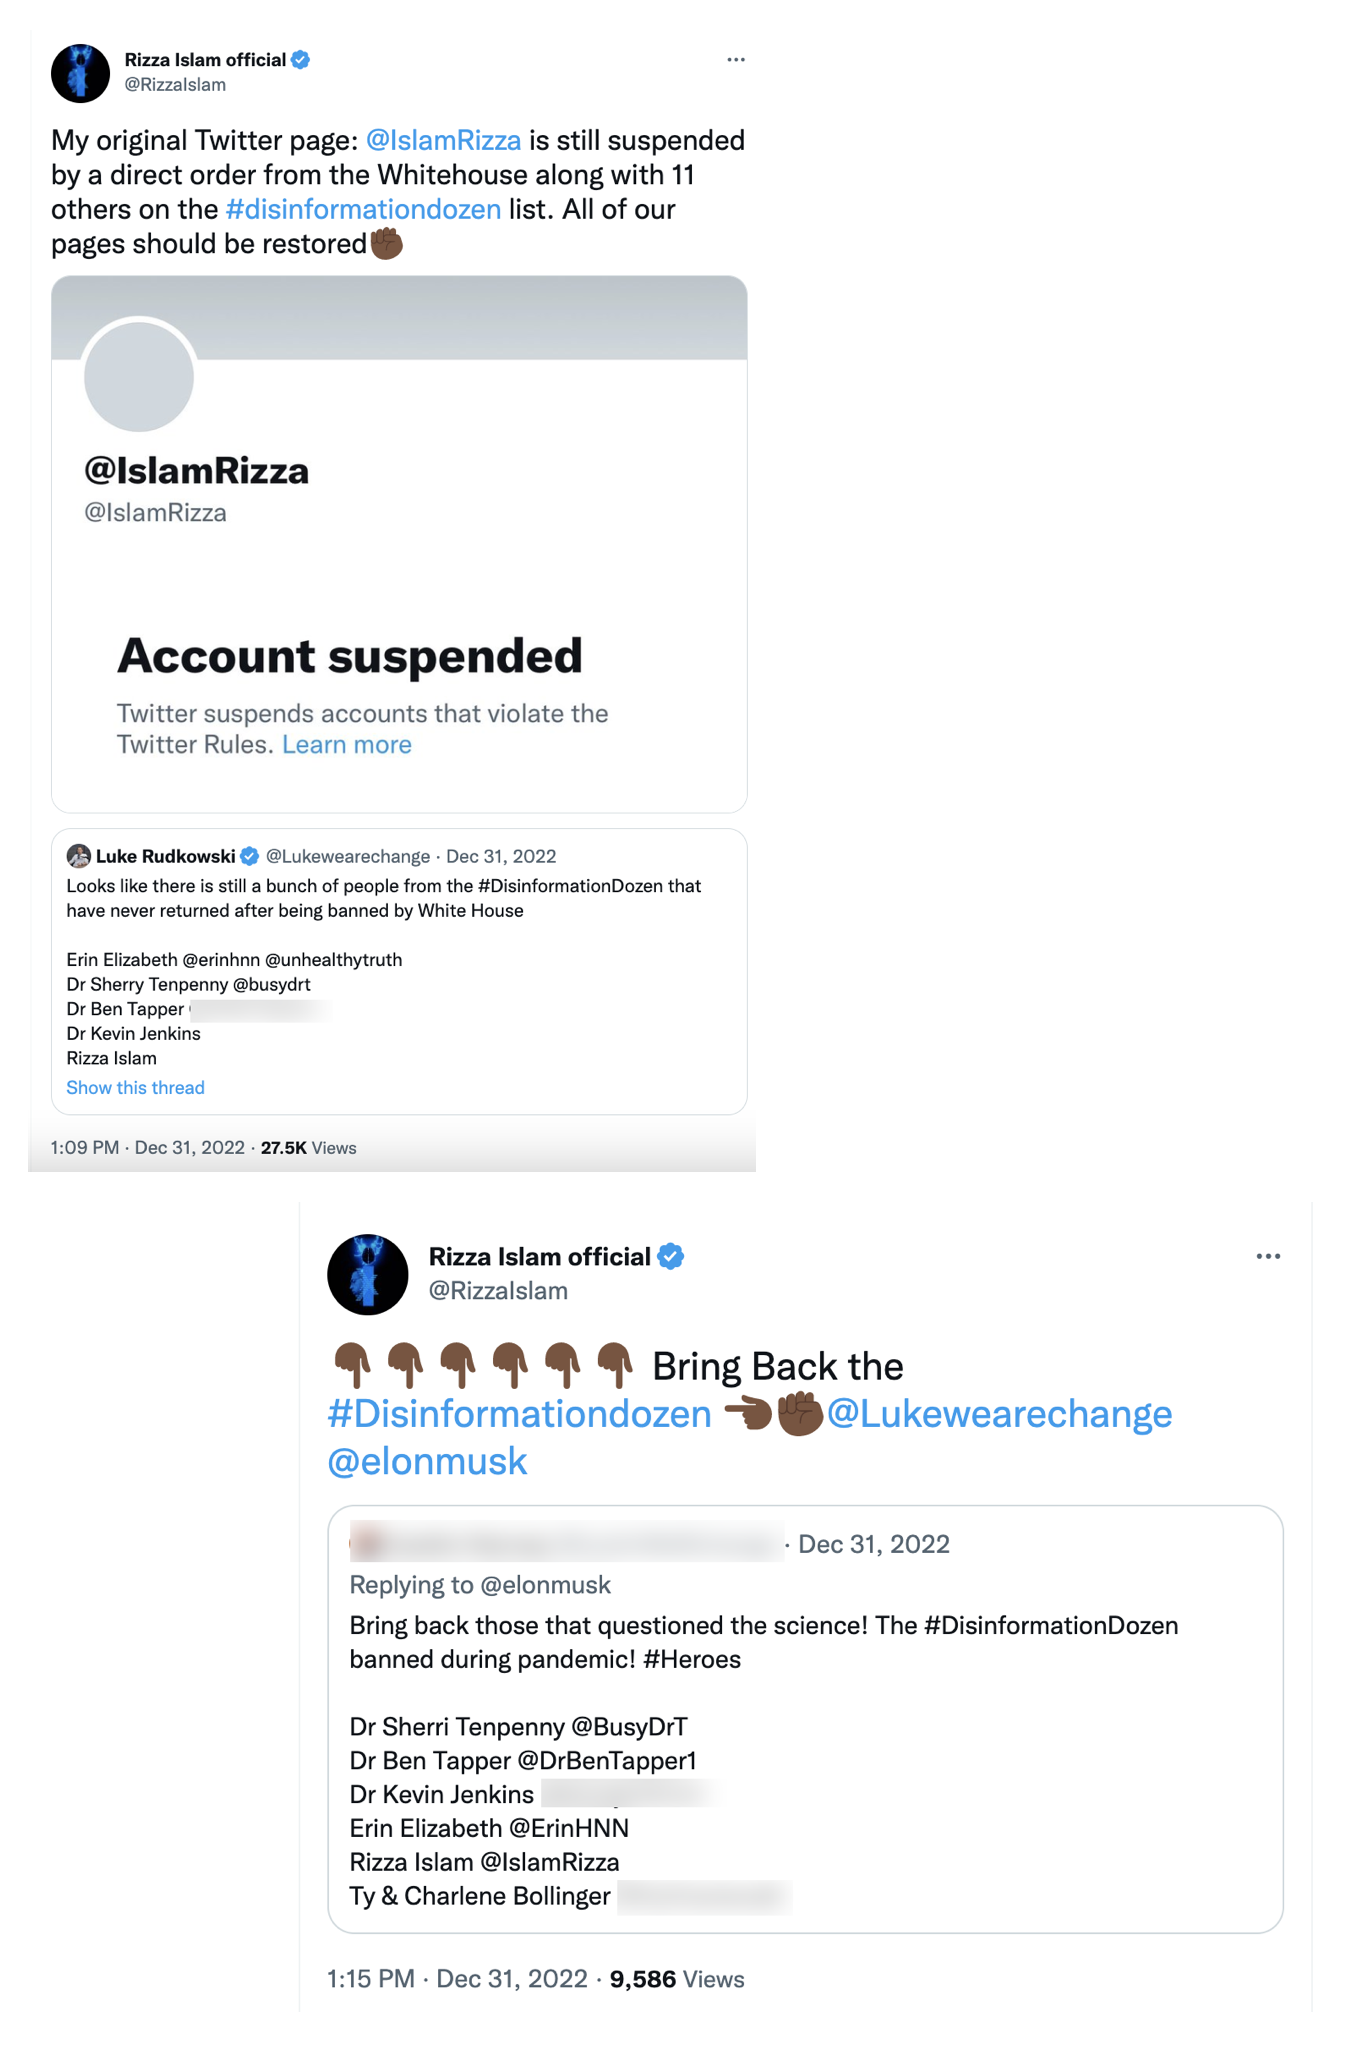Open the three-dot menu on top tweet
Image resolution: width=1368 pixels, height=2056 pixels.
point(736,60)
